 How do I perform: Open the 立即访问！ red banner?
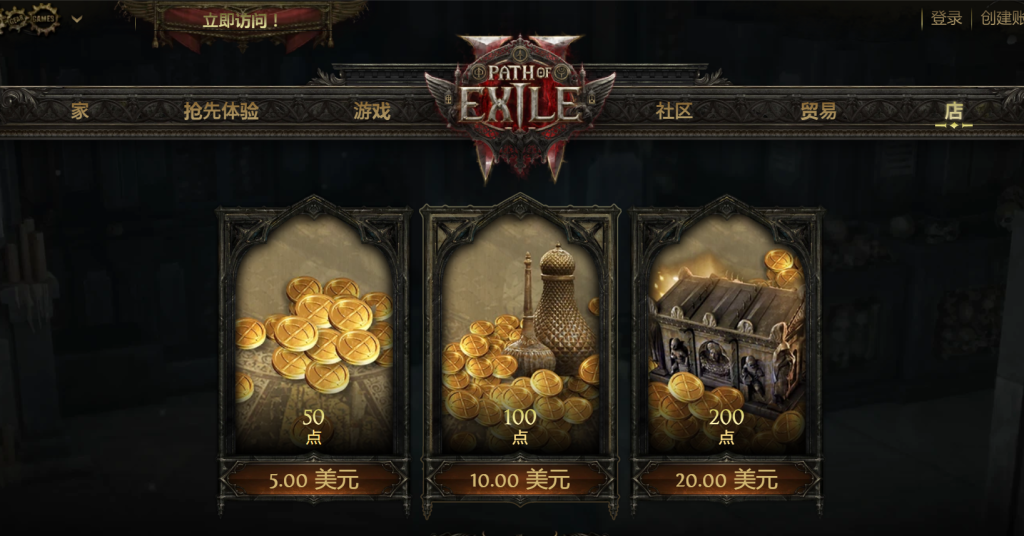[241, 20]
